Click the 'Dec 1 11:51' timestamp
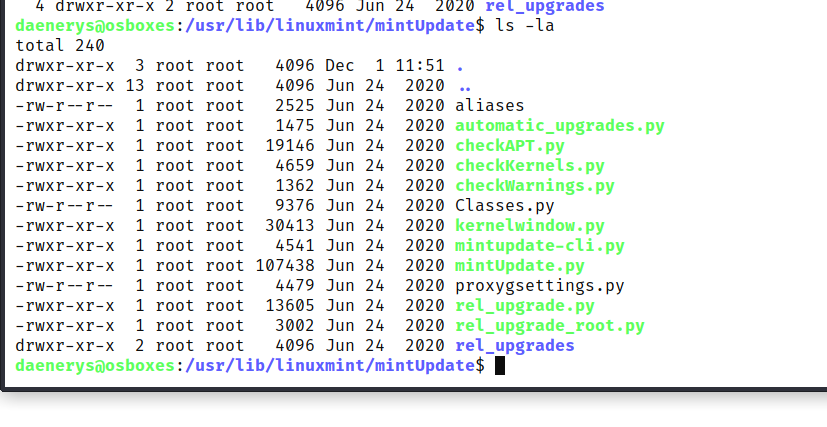The image size is (827, 427). pos(385,66)
